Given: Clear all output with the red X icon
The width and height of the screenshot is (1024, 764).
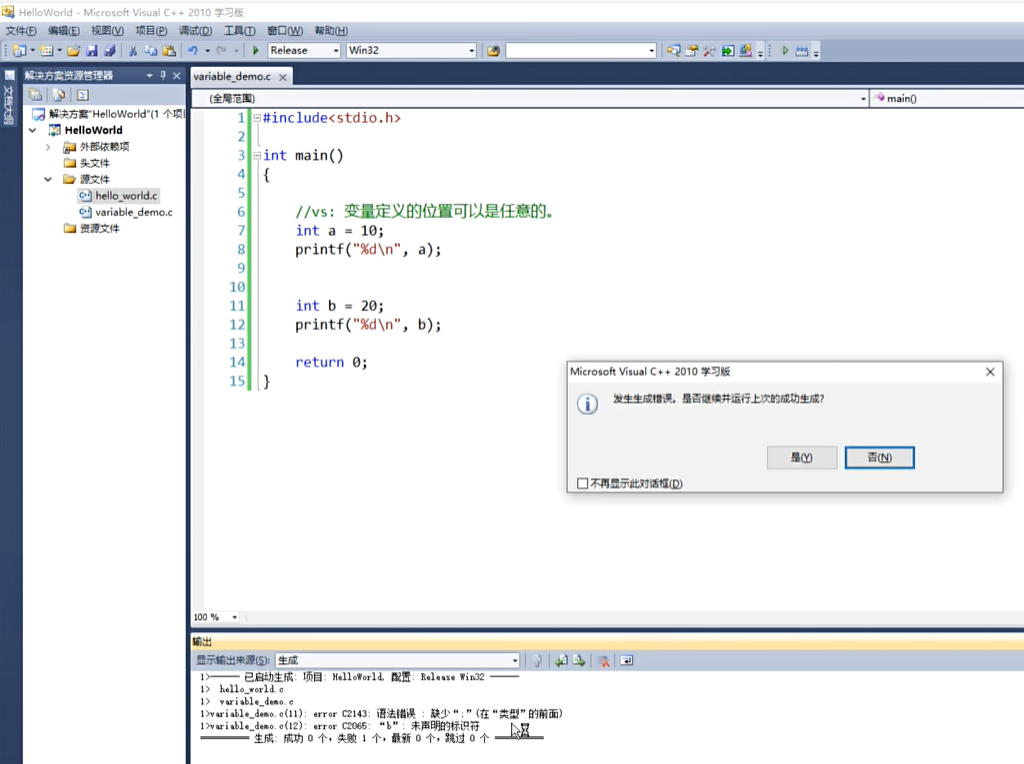Looking at the screenshot, I should tap(604, 660).
